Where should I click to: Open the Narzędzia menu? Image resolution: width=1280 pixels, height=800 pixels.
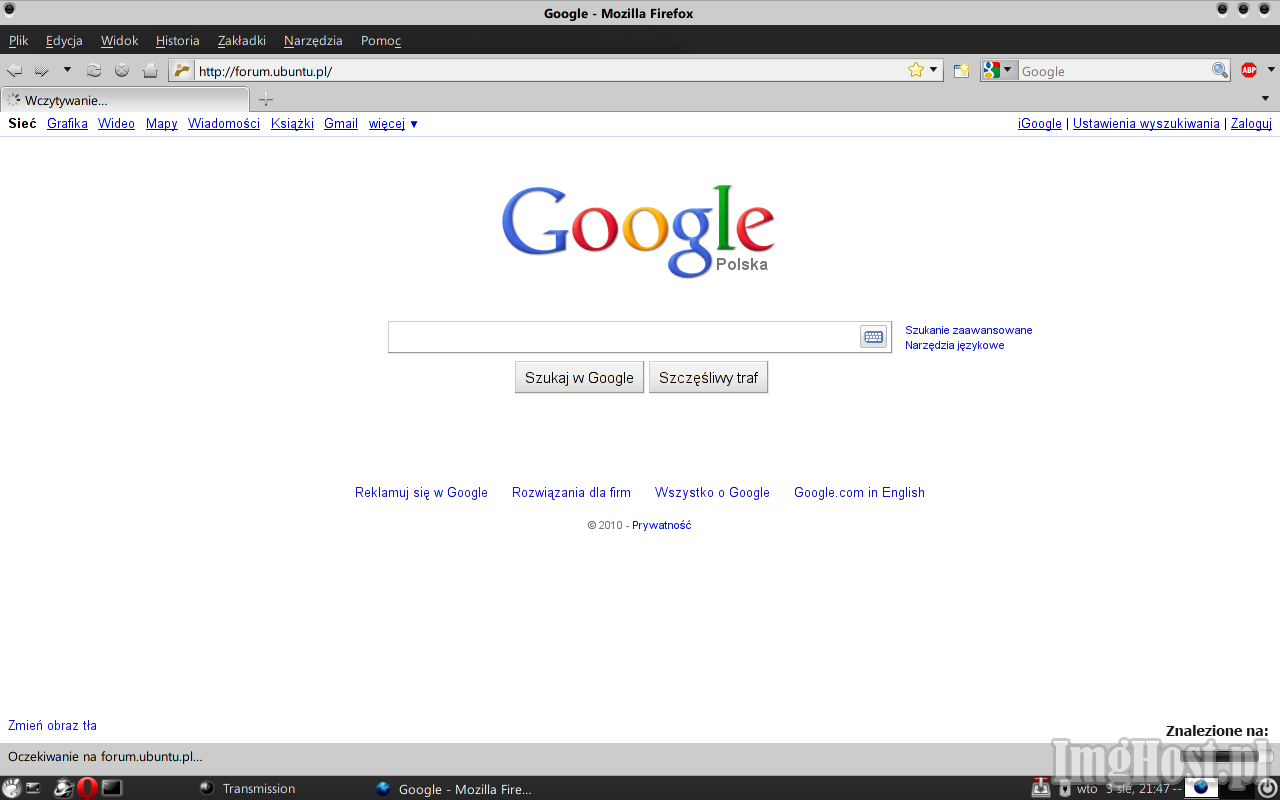click(313, 41)
